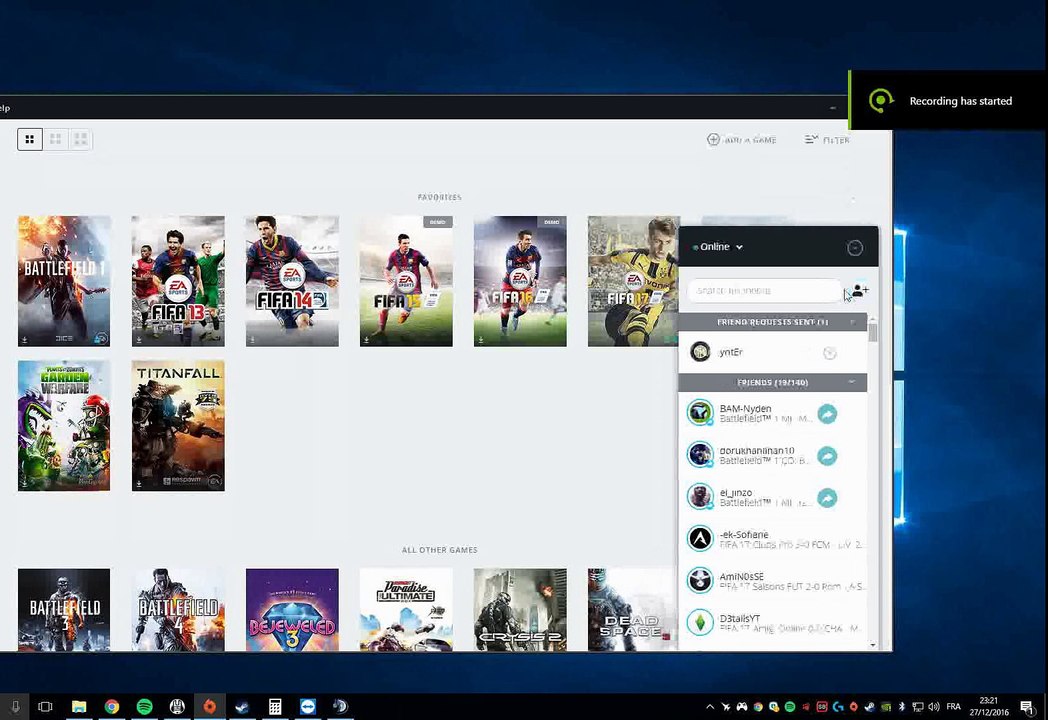Click the FRA keyboard language indicator

point(954,707)
